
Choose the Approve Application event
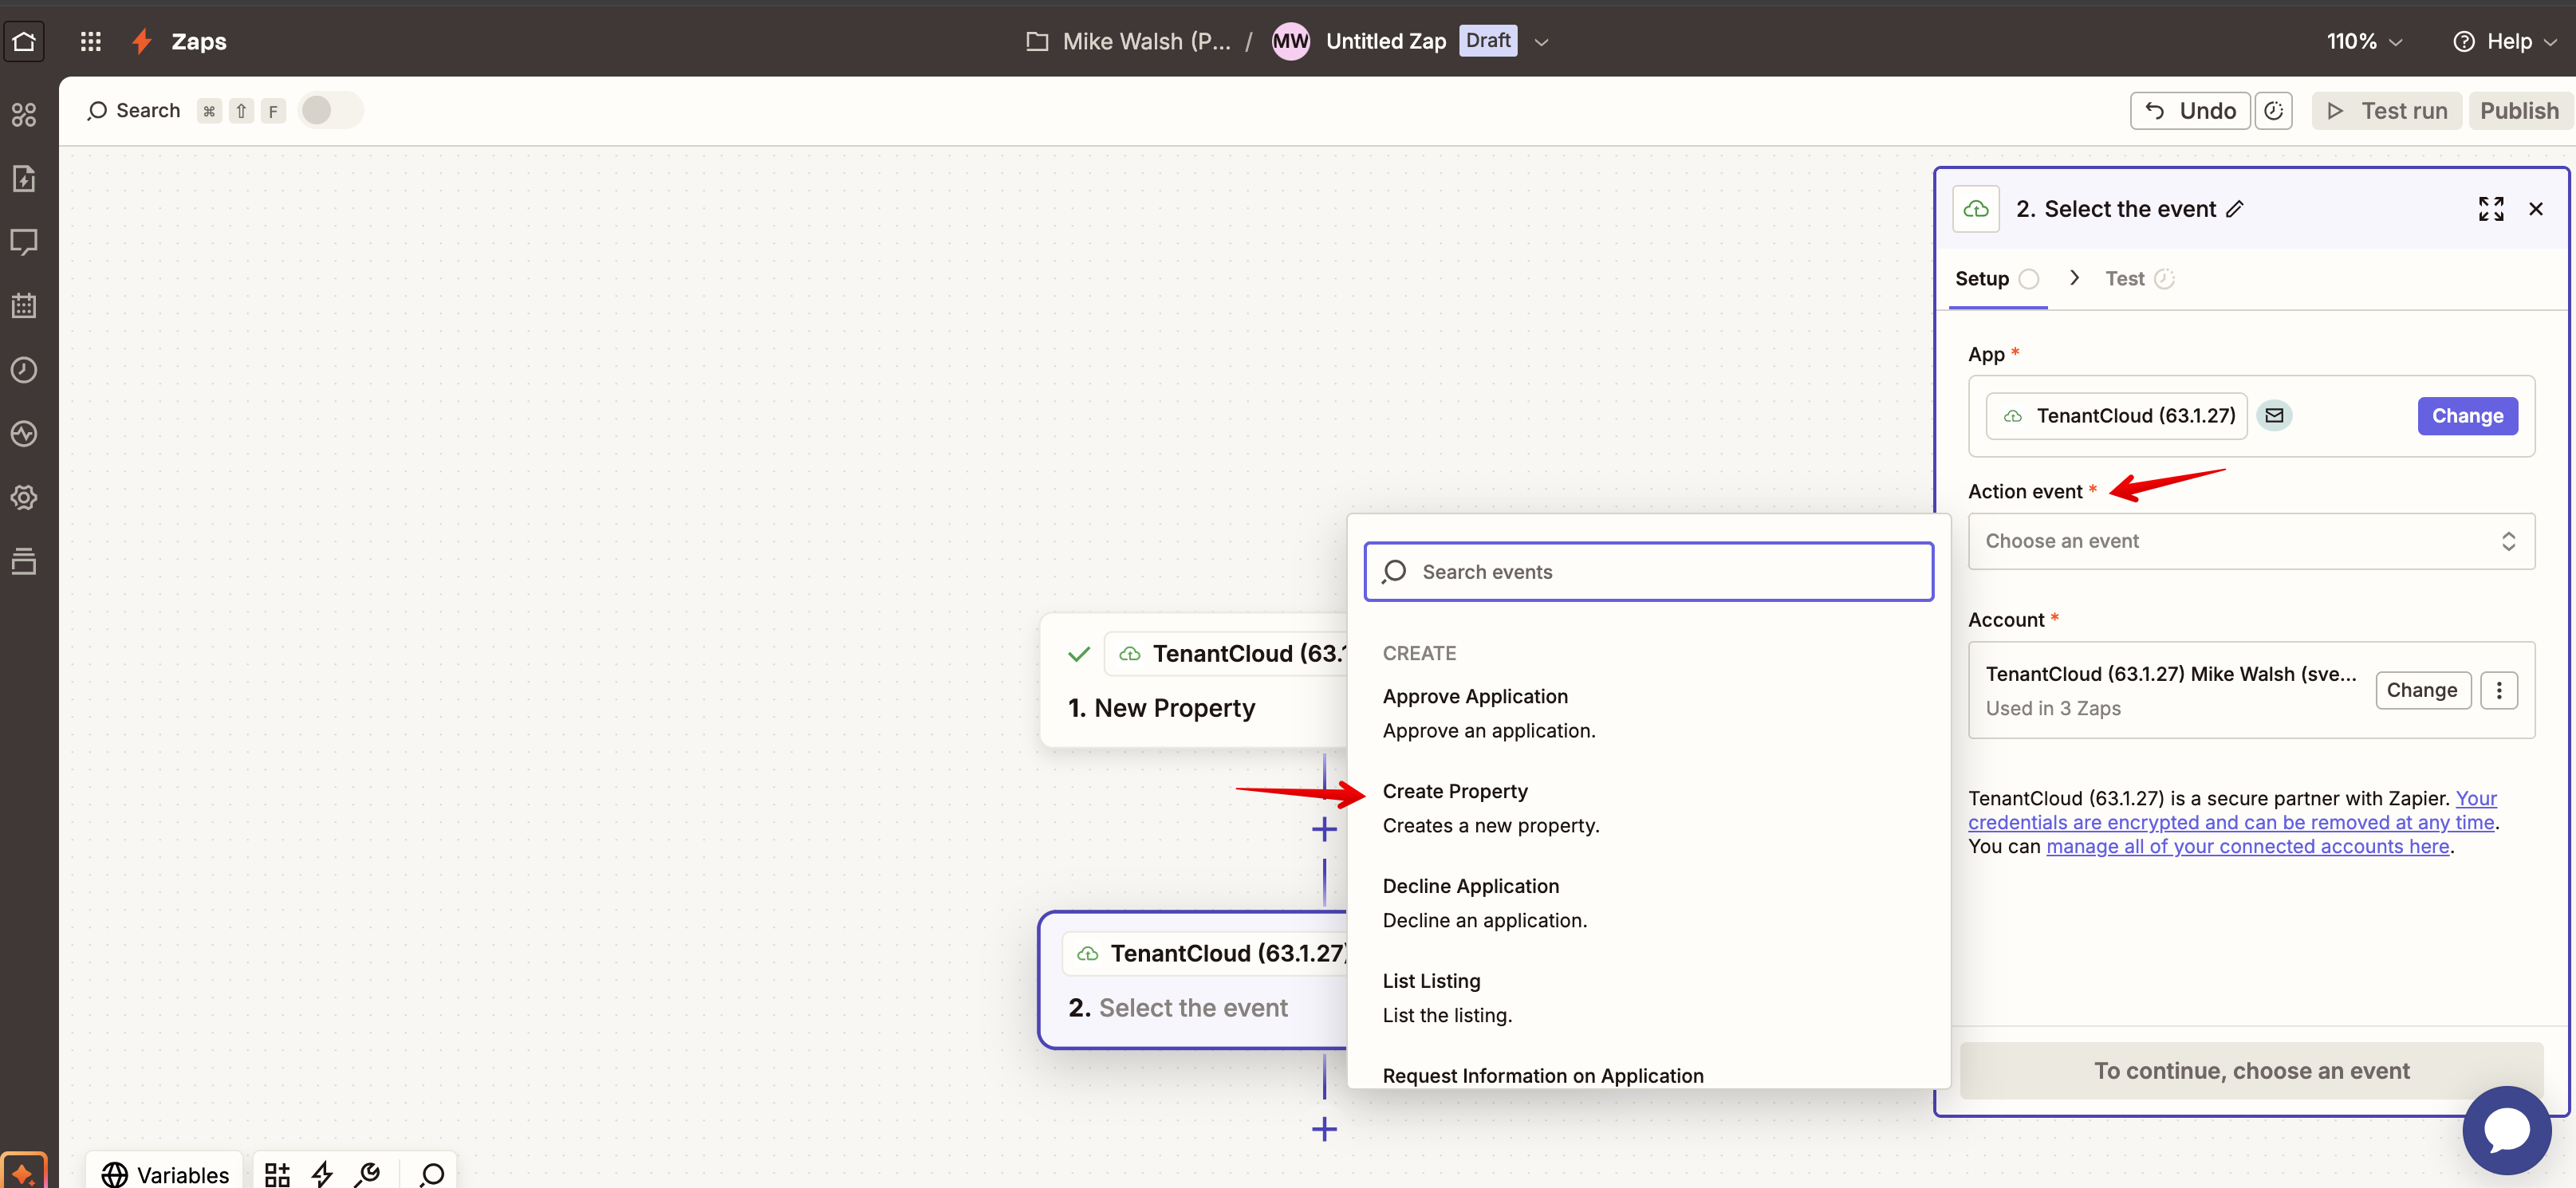coord(1648,713)
